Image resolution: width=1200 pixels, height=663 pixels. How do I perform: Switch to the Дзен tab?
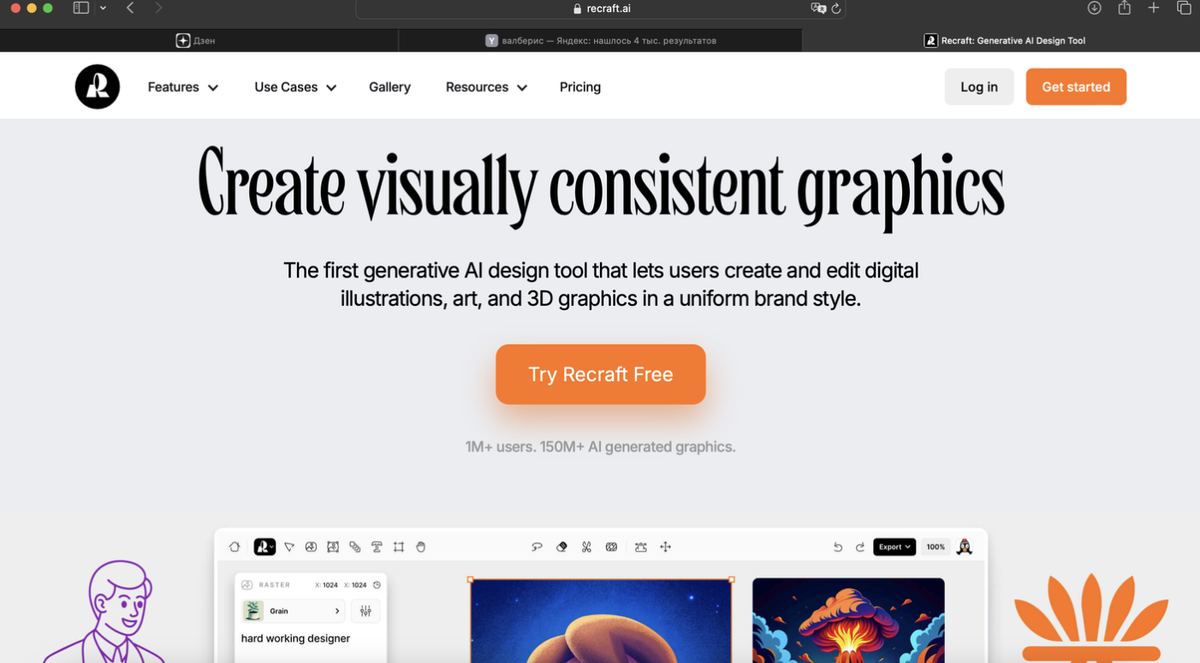(x=198, y=40)
